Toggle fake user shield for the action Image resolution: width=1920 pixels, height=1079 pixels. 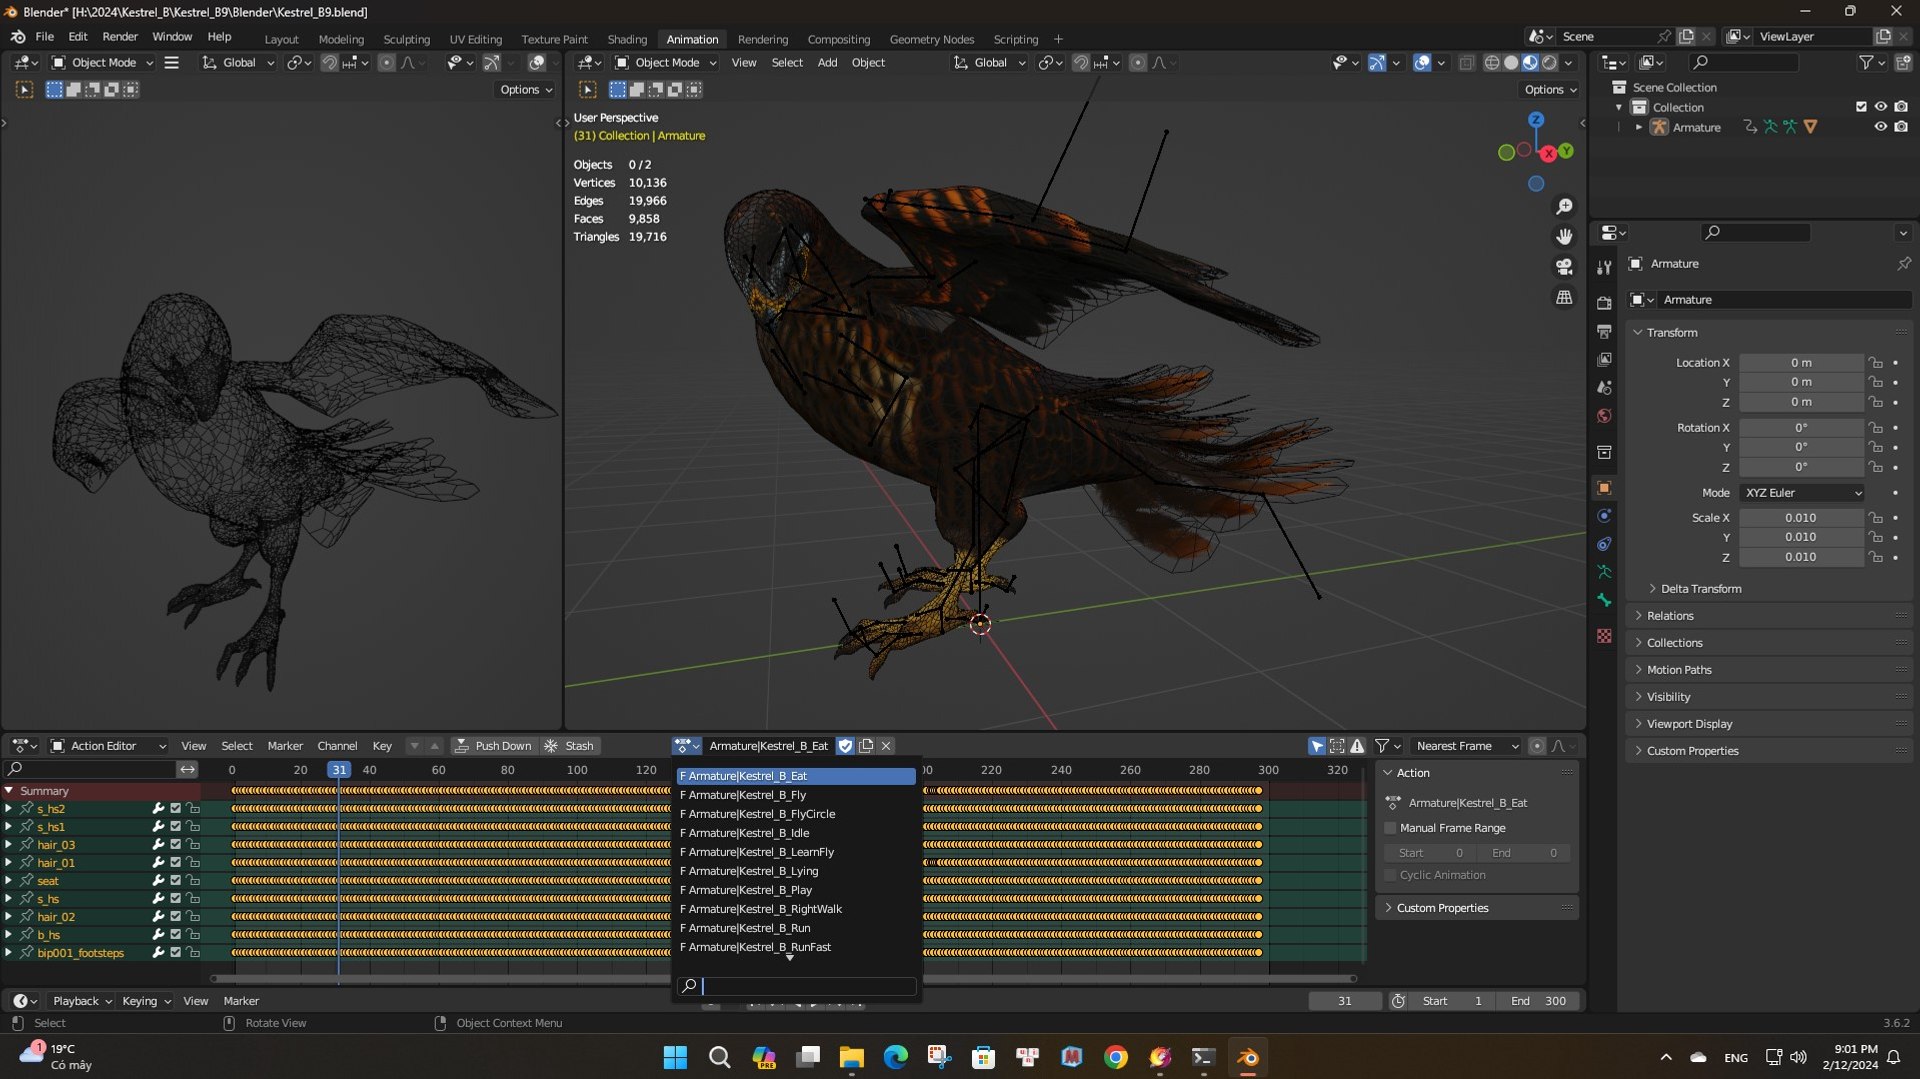(x=845, y=746)
